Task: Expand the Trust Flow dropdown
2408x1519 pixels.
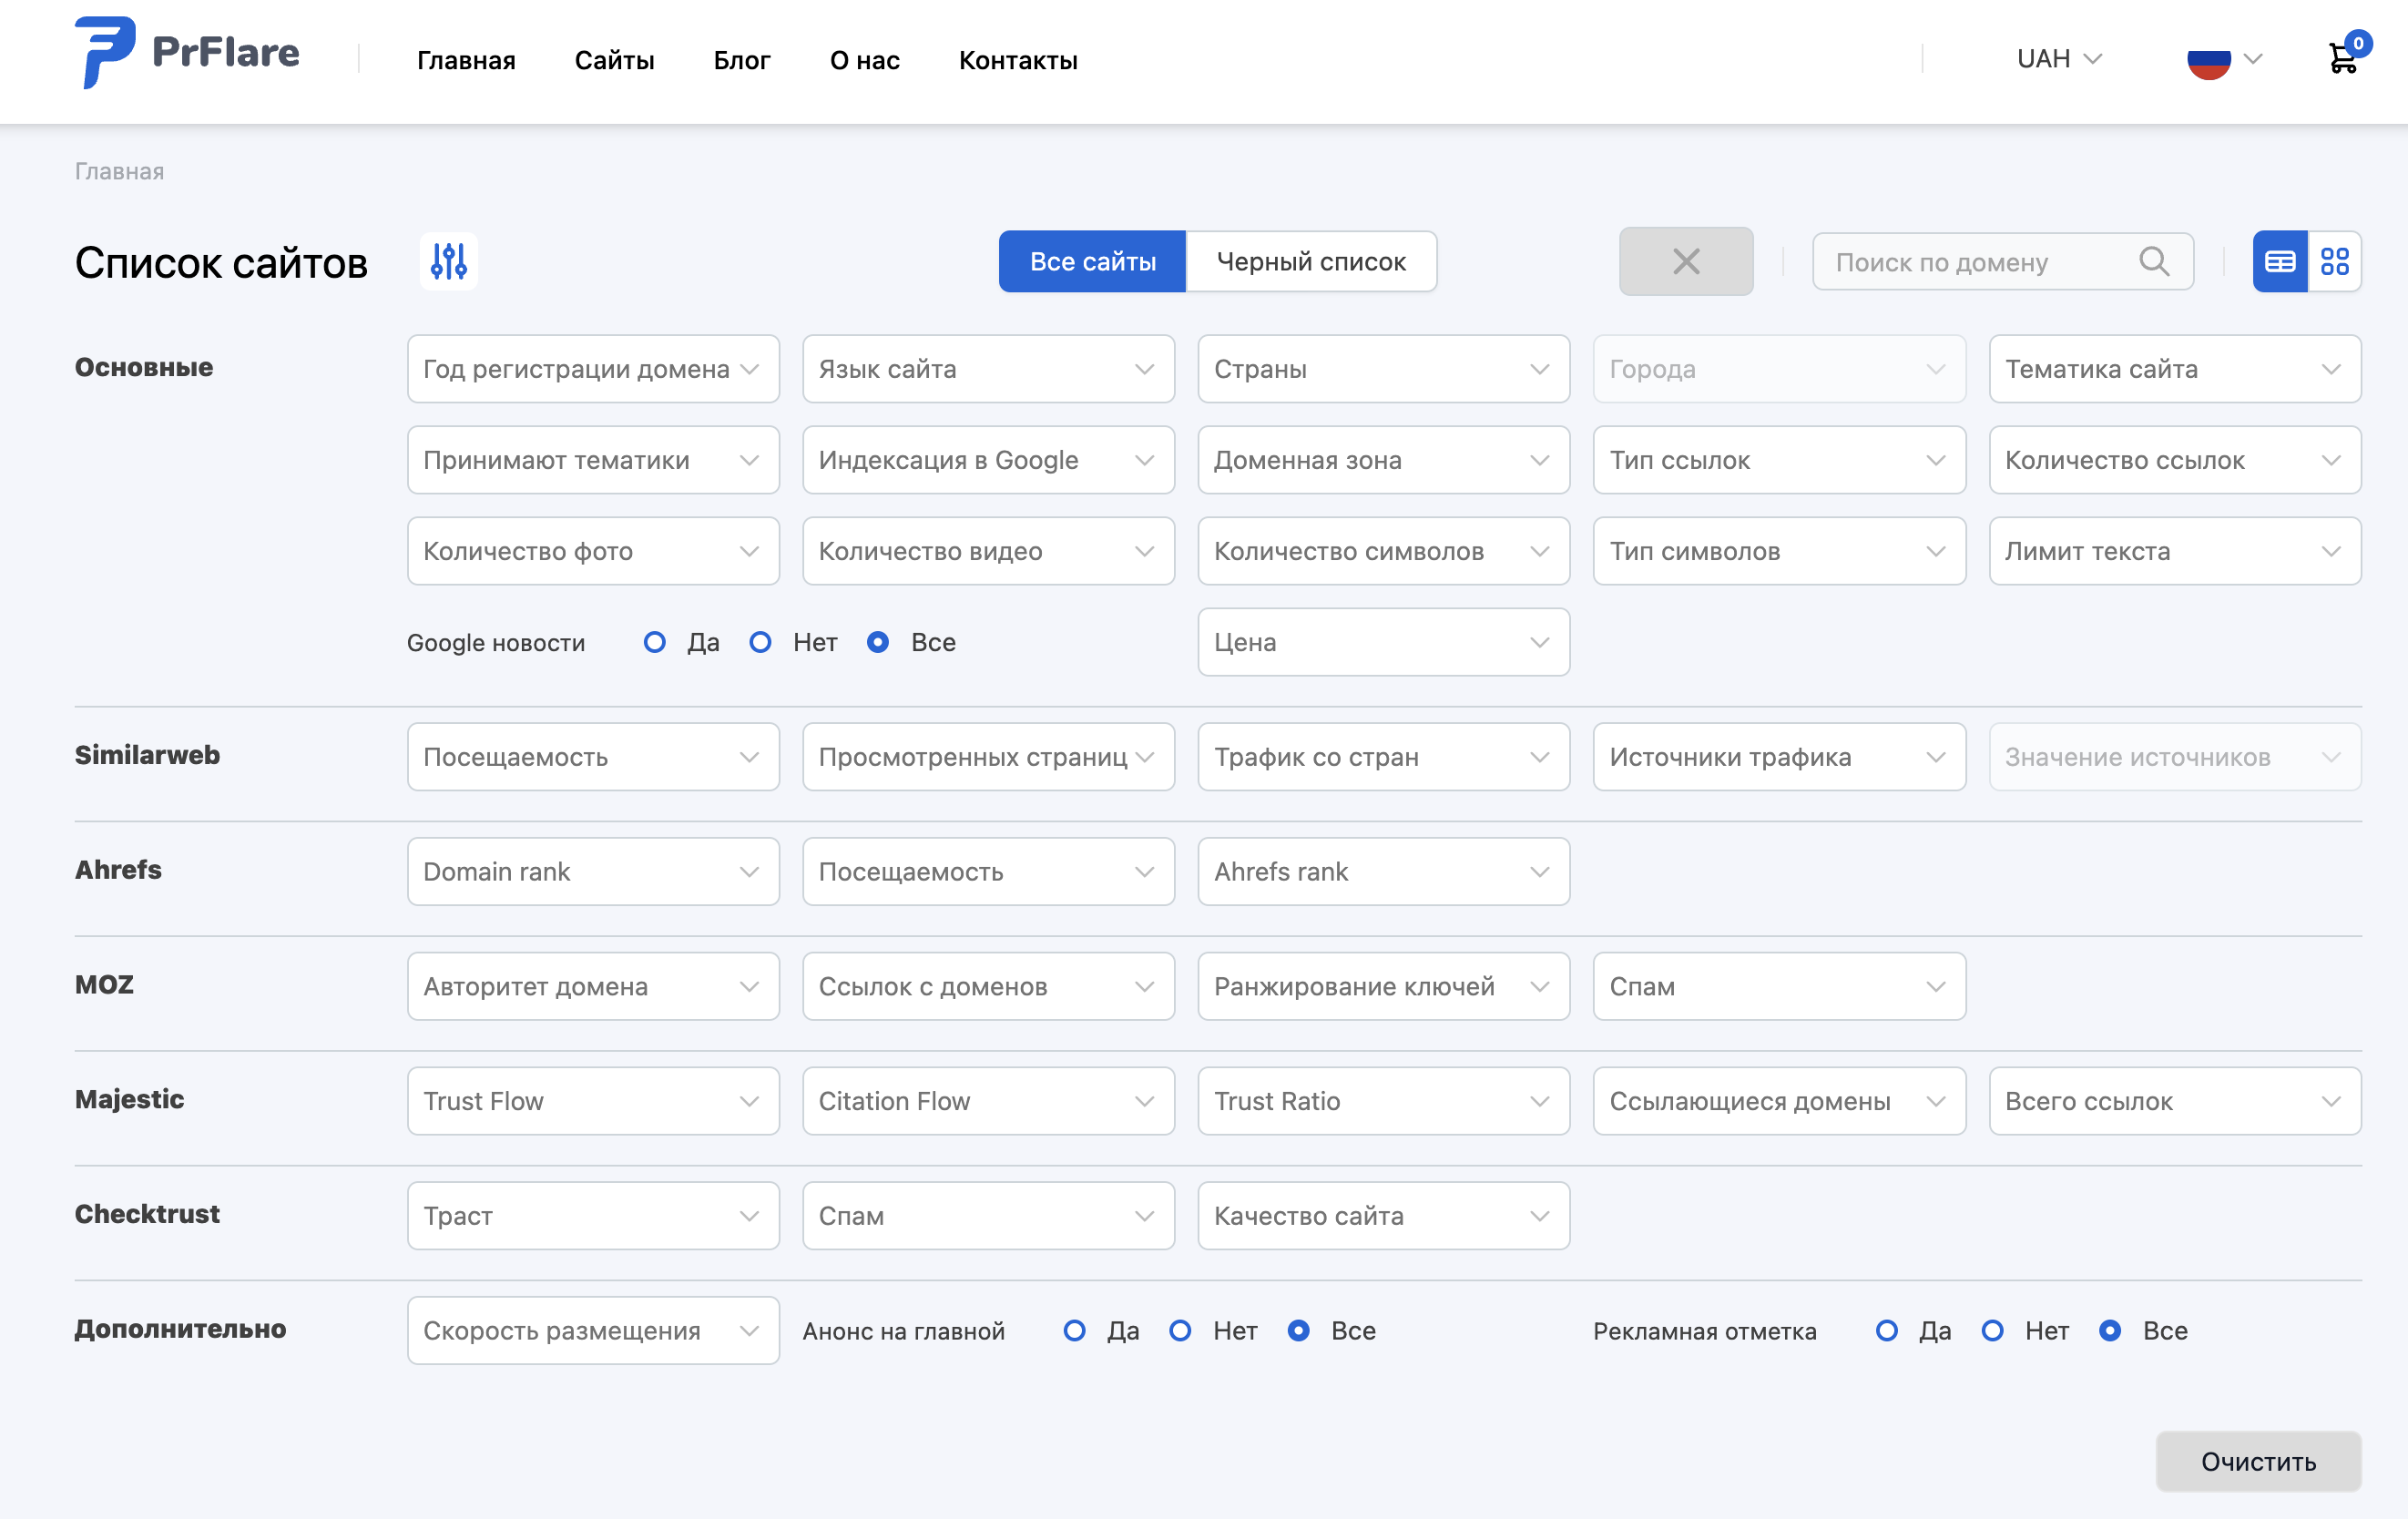Action: 593,1101
